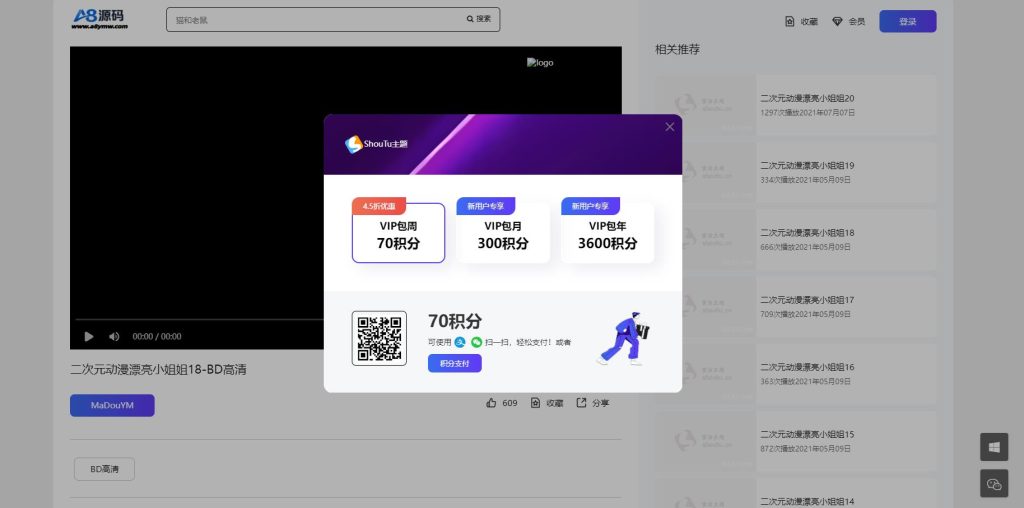Click the 积分支付 button
Image resolution: width=1024 pixels, height=508 pixels.
tap(455, 363)
